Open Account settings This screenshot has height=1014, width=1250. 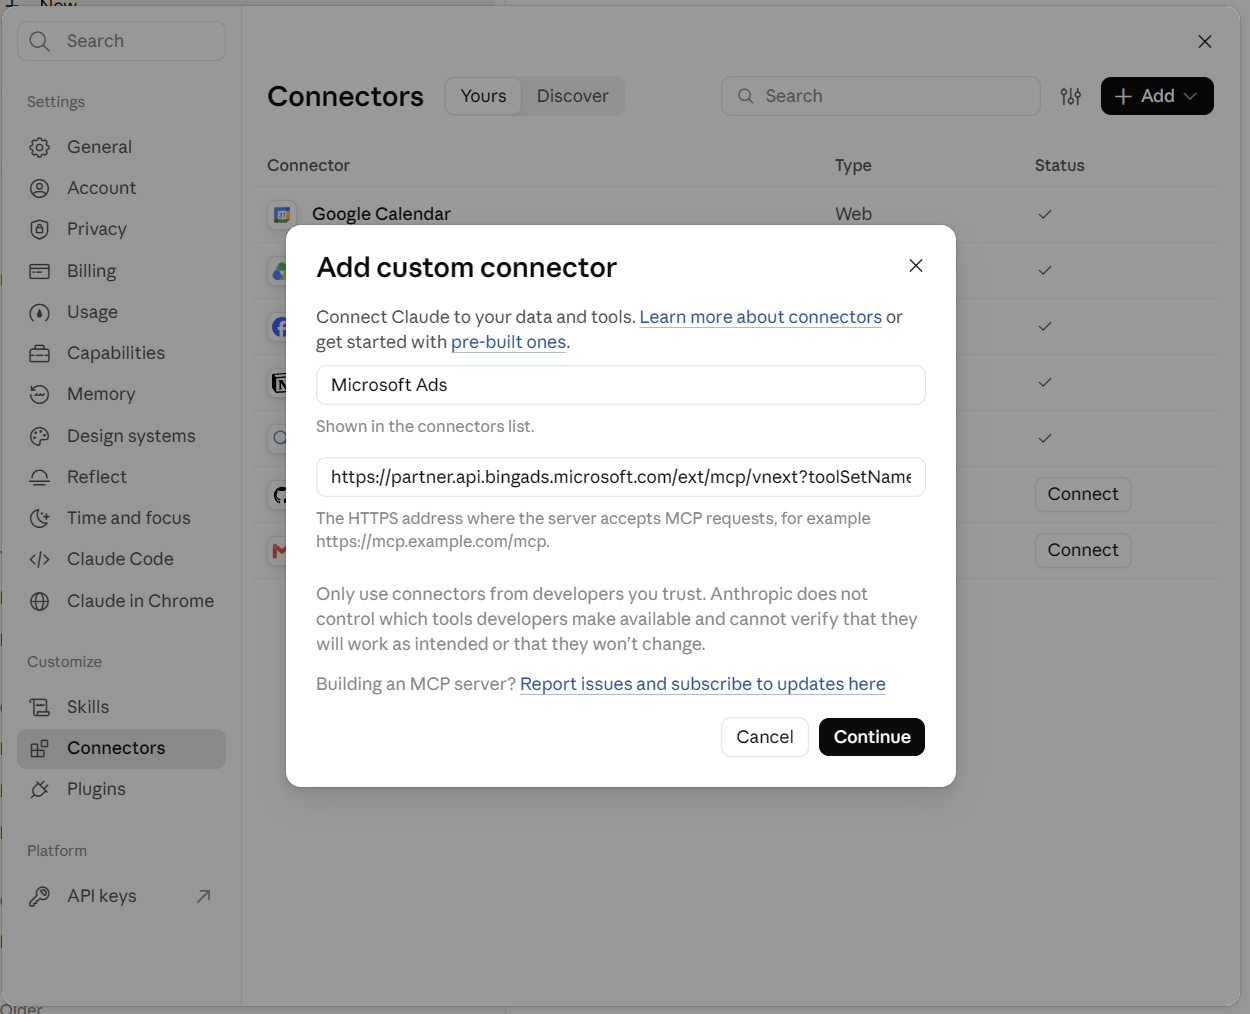click(x=121, y=188)
